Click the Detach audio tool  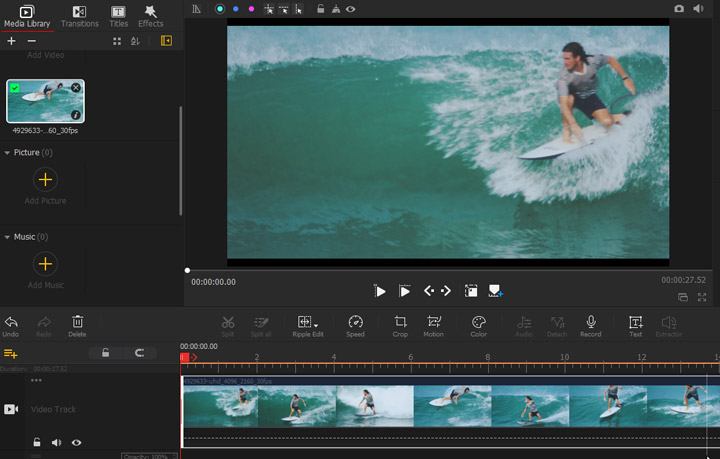[x=557, y=326]
